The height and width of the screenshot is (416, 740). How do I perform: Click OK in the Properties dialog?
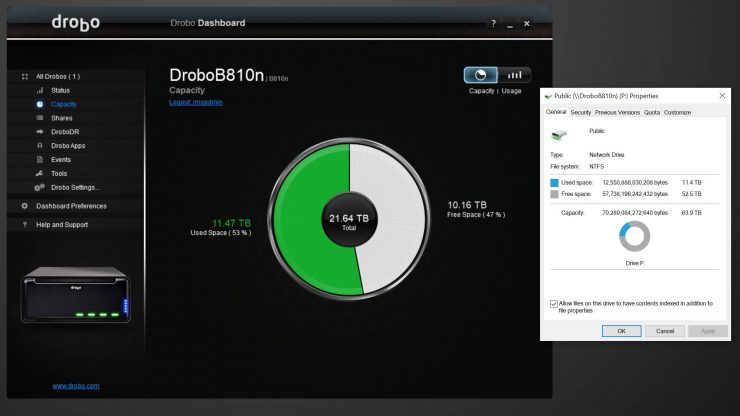pyautogui.click(x=622, y=331)
